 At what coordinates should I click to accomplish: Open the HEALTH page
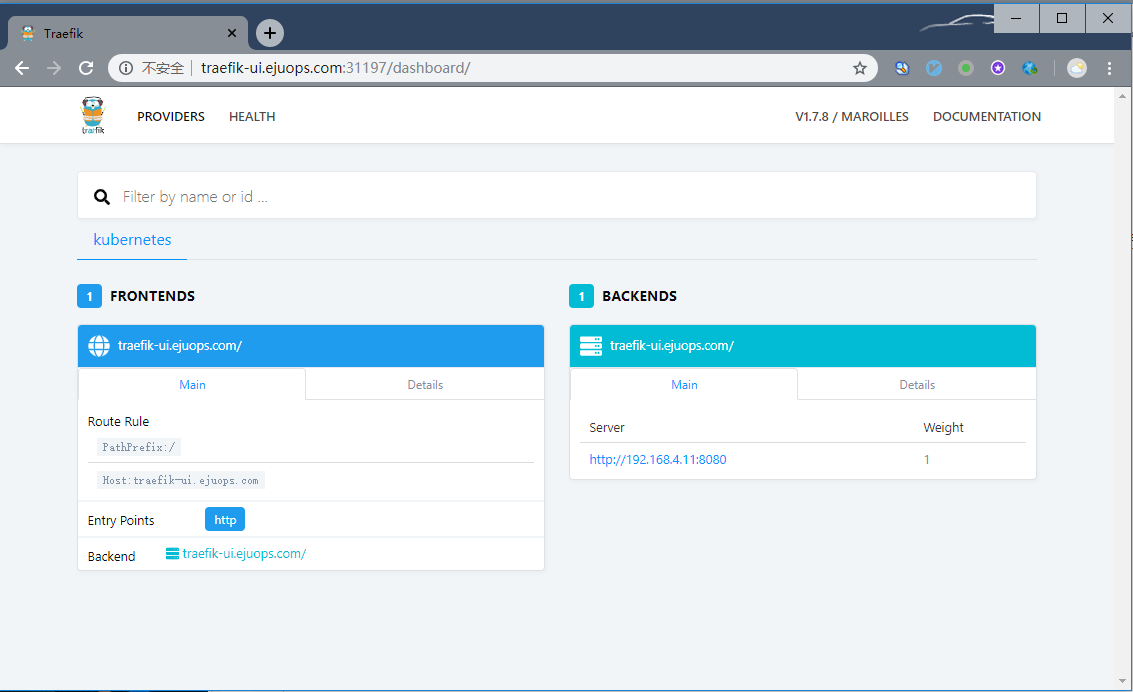(252, 116)
